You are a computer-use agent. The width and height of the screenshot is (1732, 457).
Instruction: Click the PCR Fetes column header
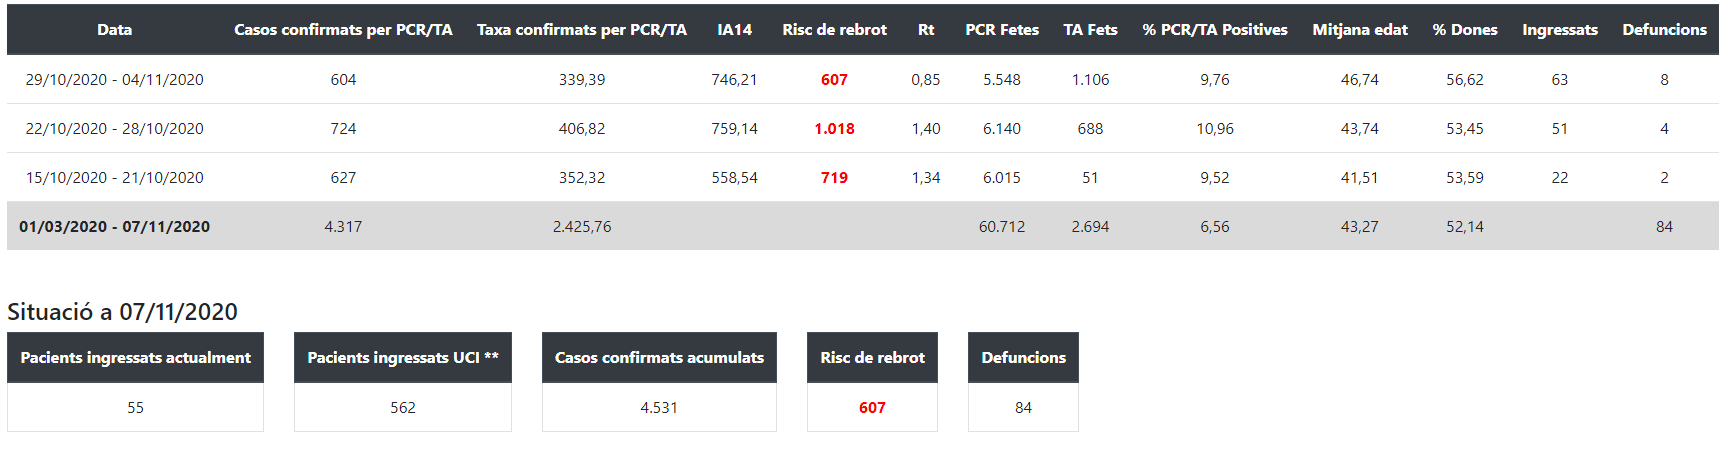(1002, 30)
